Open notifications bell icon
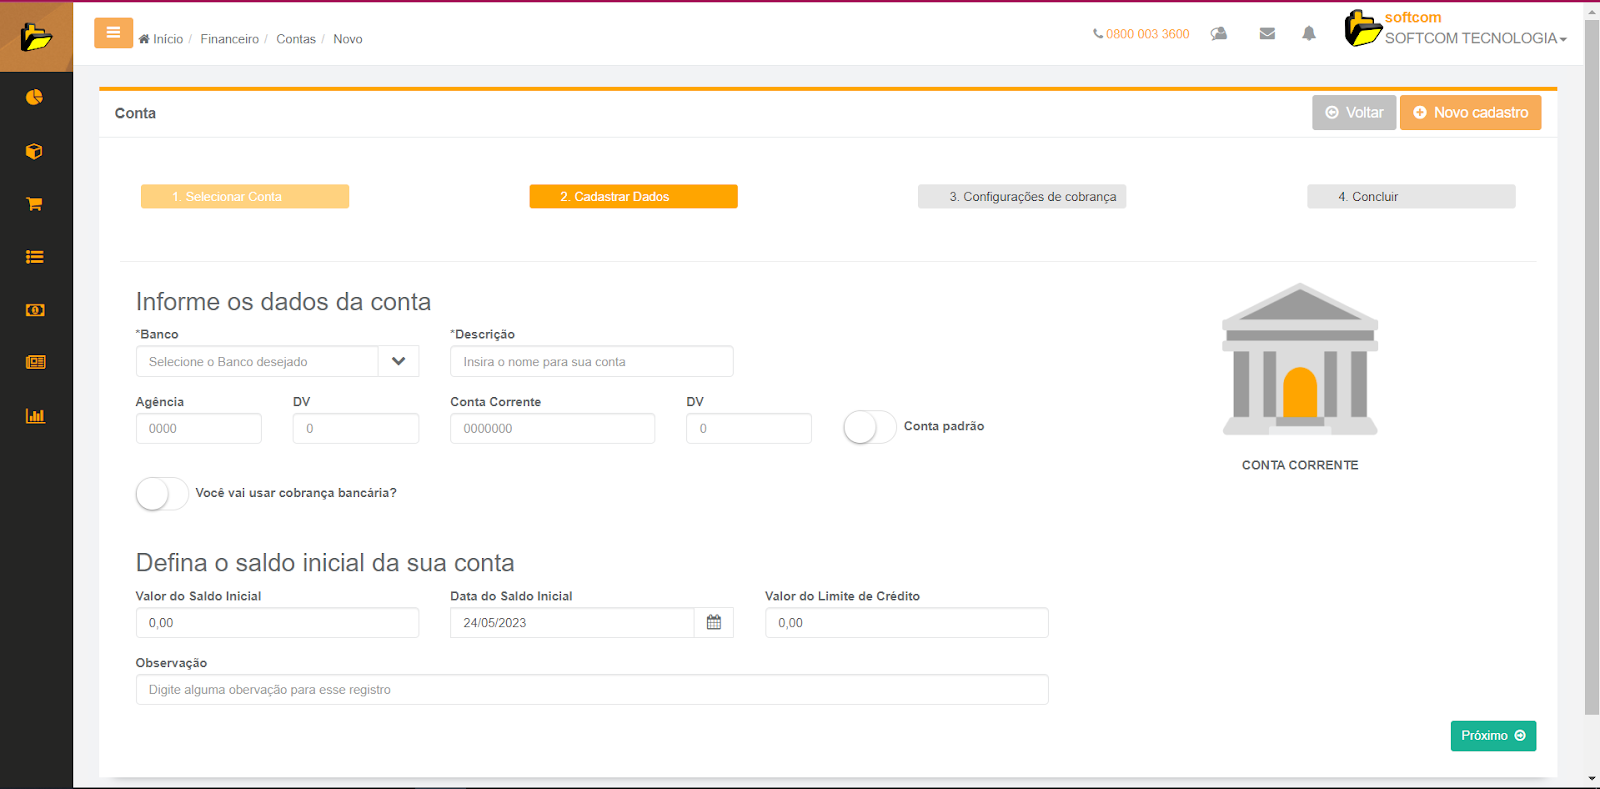 1308,34
